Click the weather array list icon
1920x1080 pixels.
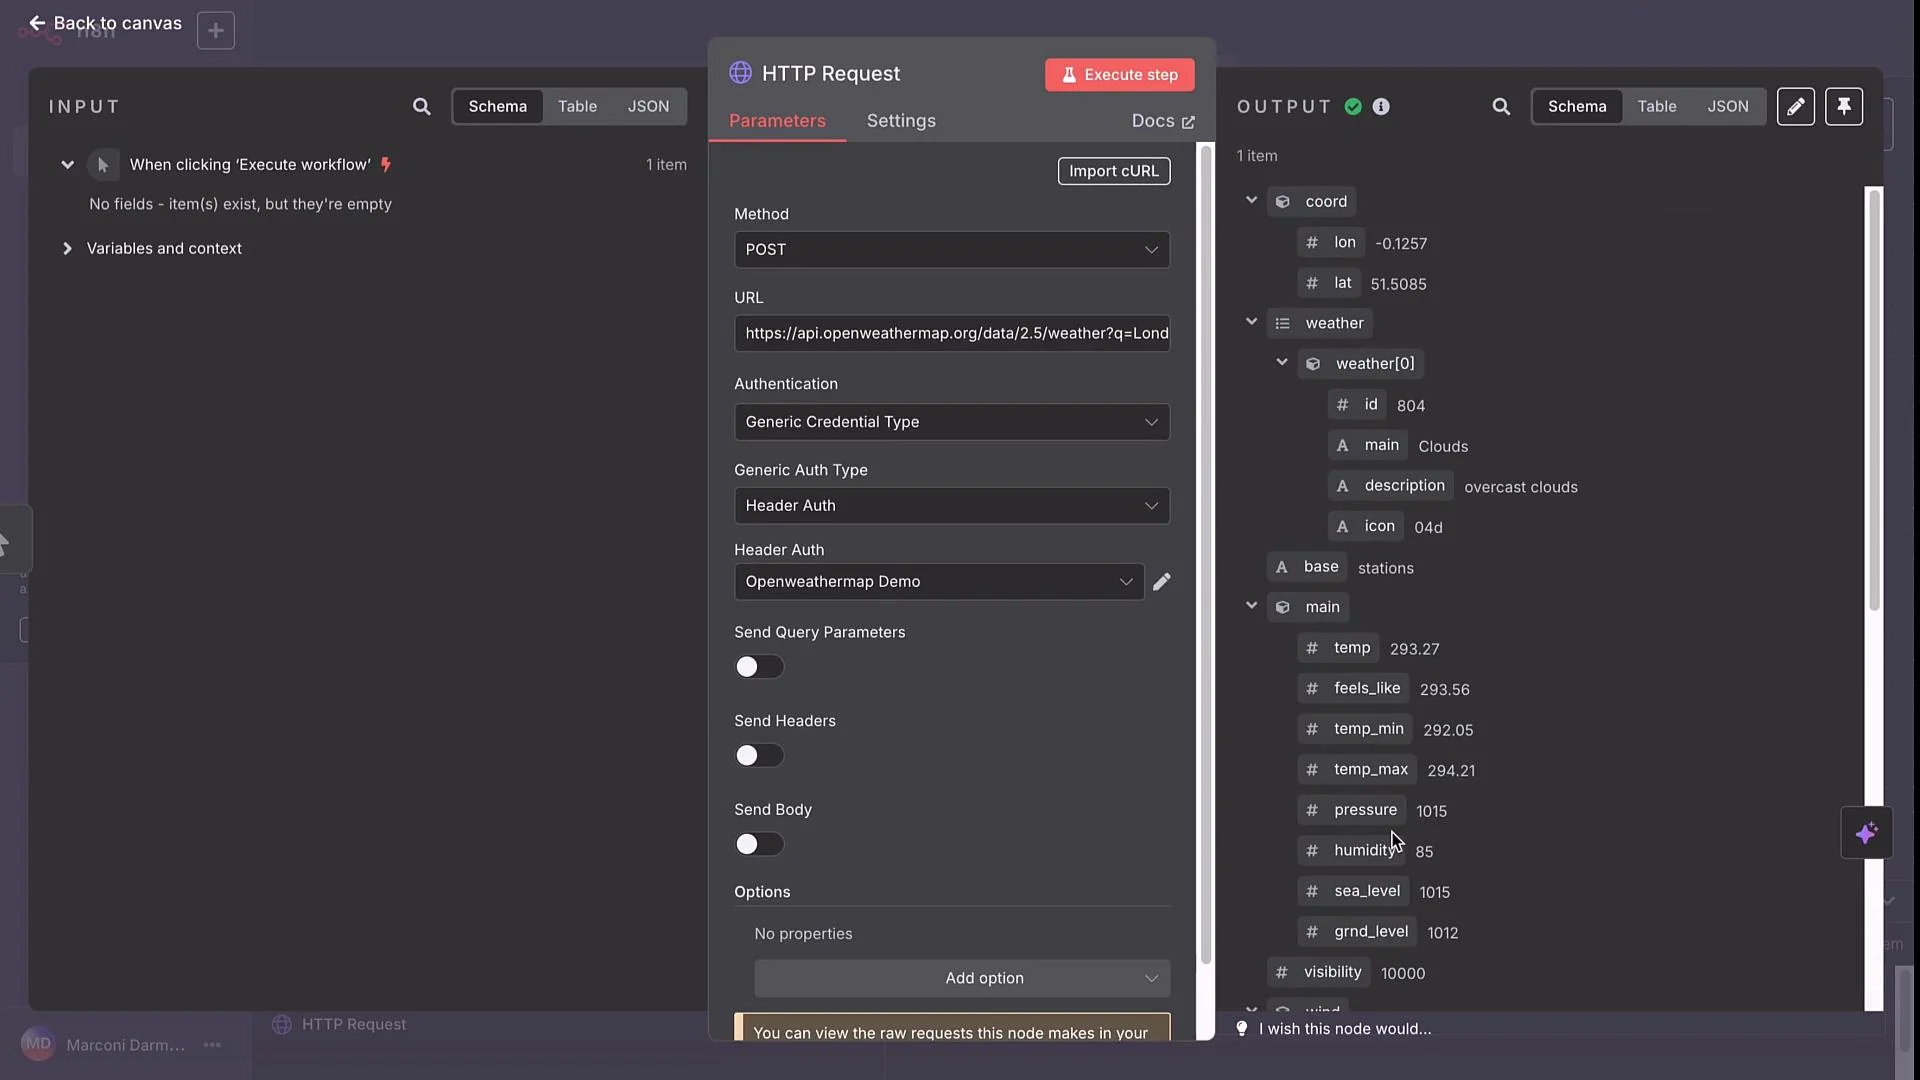[x=1283, y=323]
